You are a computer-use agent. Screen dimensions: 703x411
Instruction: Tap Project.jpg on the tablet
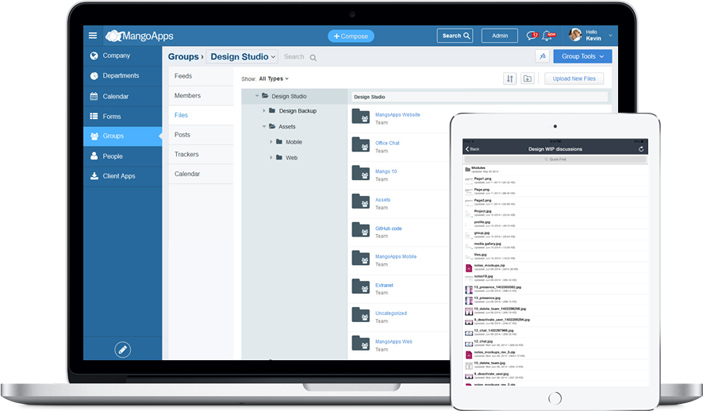click(x=555, y=213)
